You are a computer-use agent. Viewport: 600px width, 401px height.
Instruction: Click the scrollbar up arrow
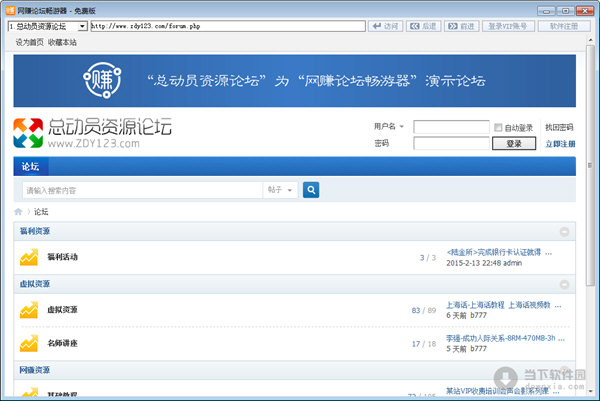click(590, 40)
